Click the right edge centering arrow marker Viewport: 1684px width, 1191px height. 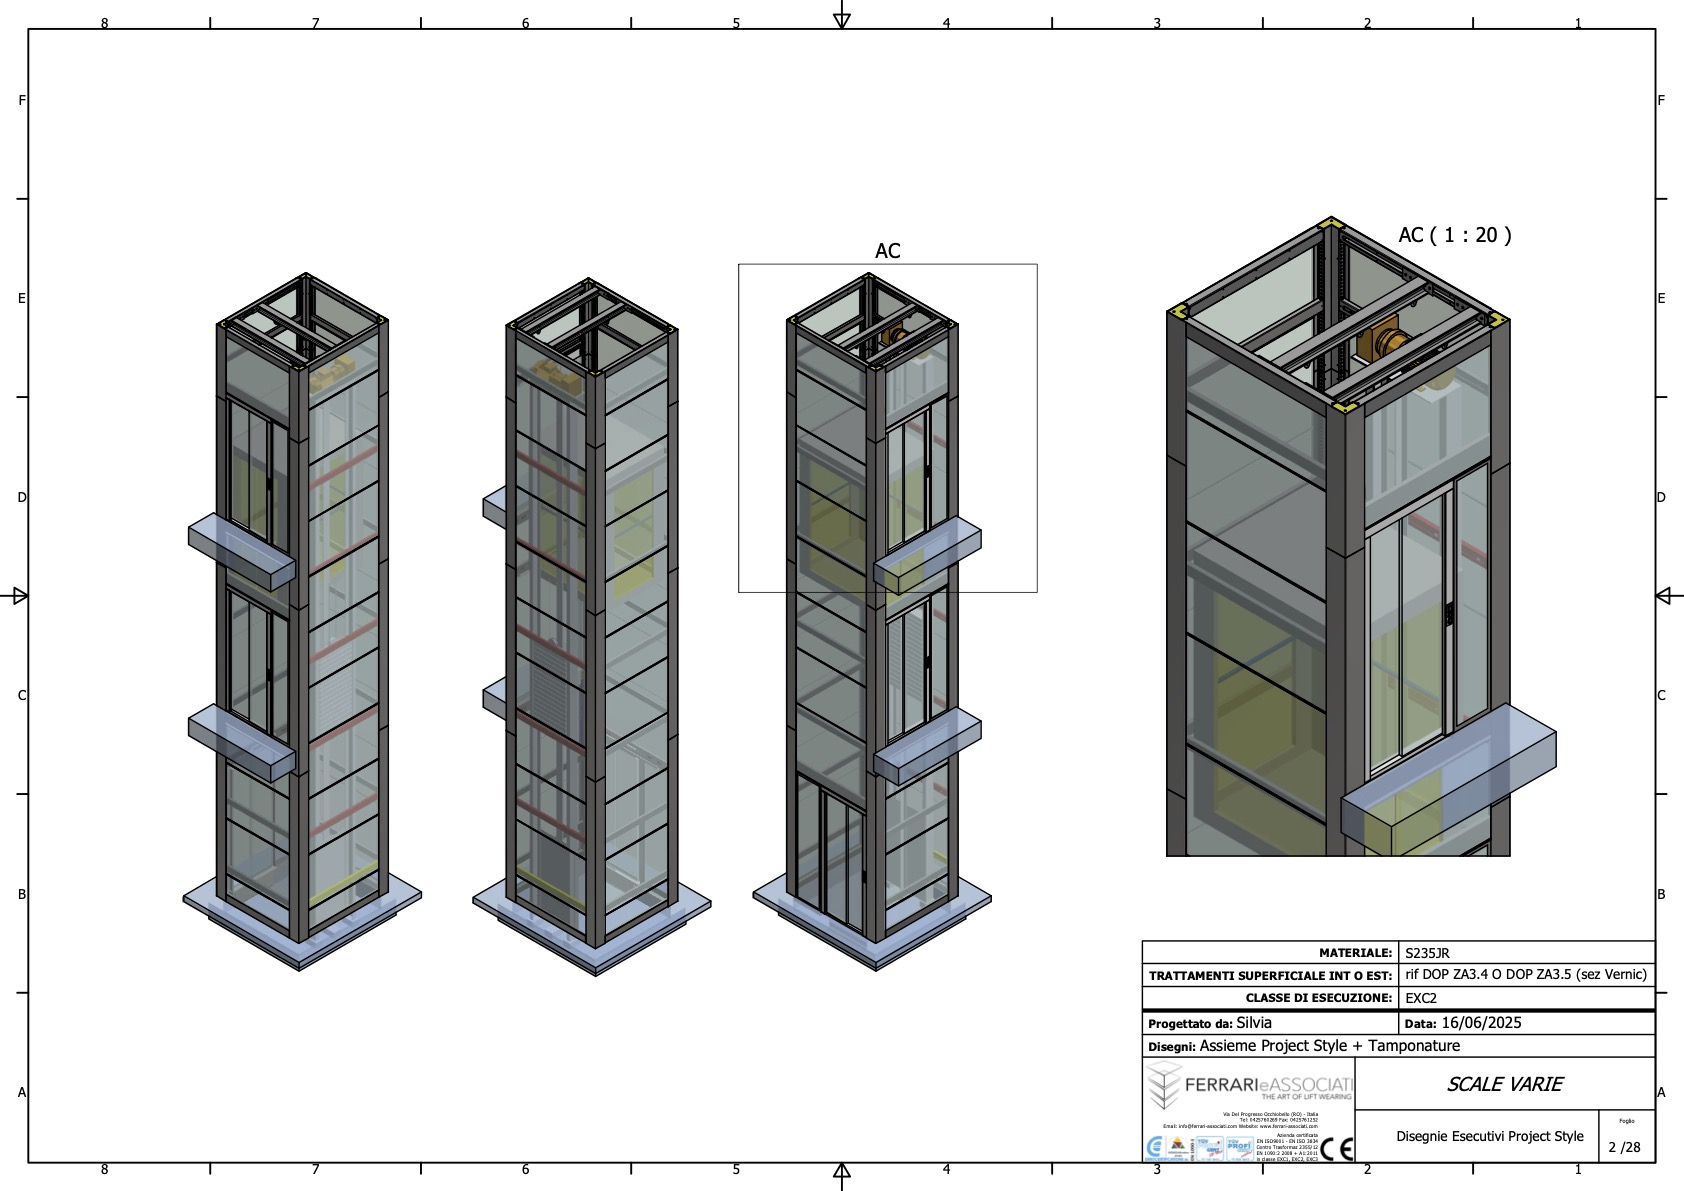coord(1664,596)
